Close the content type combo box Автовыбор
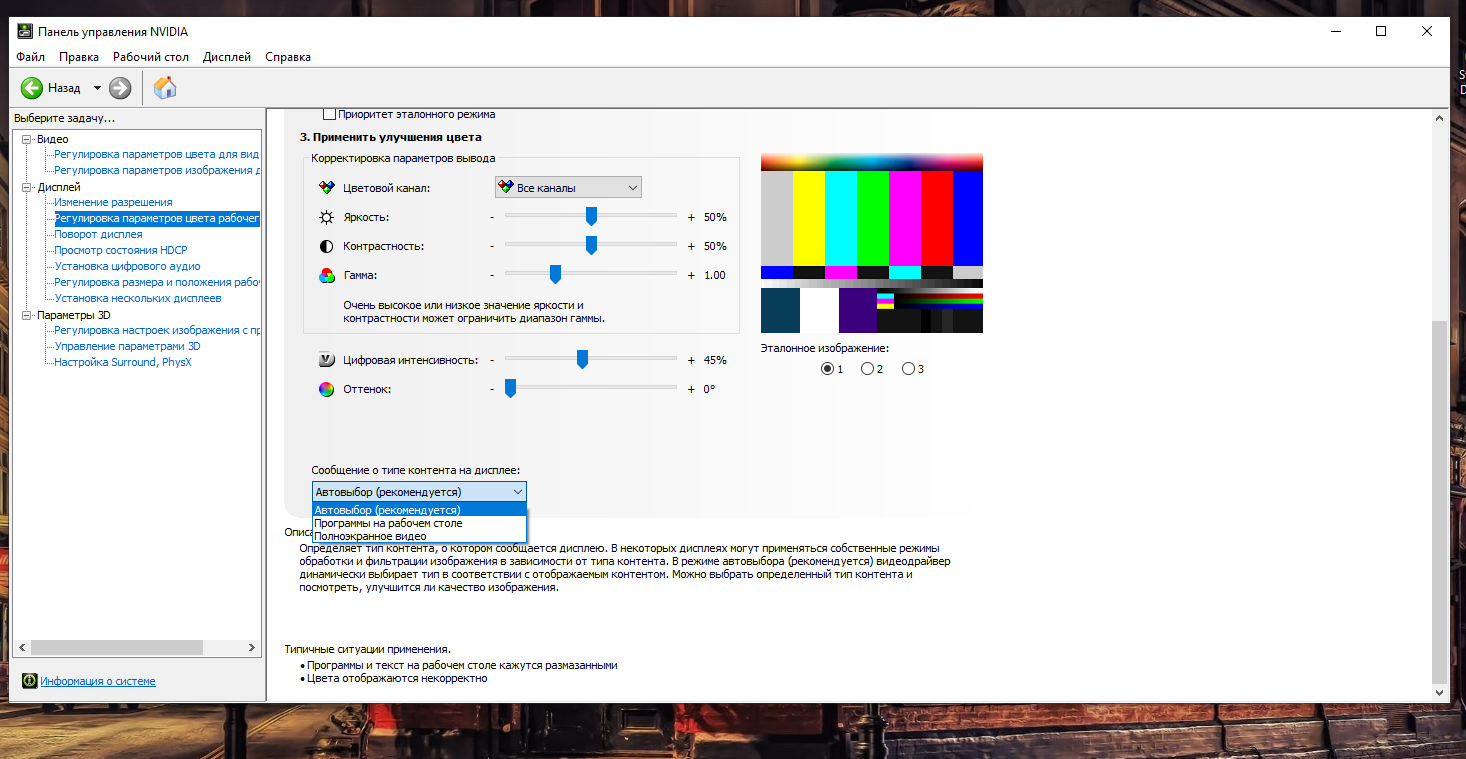The width and height of the screenshot is (1466, 759). [419, 492]
